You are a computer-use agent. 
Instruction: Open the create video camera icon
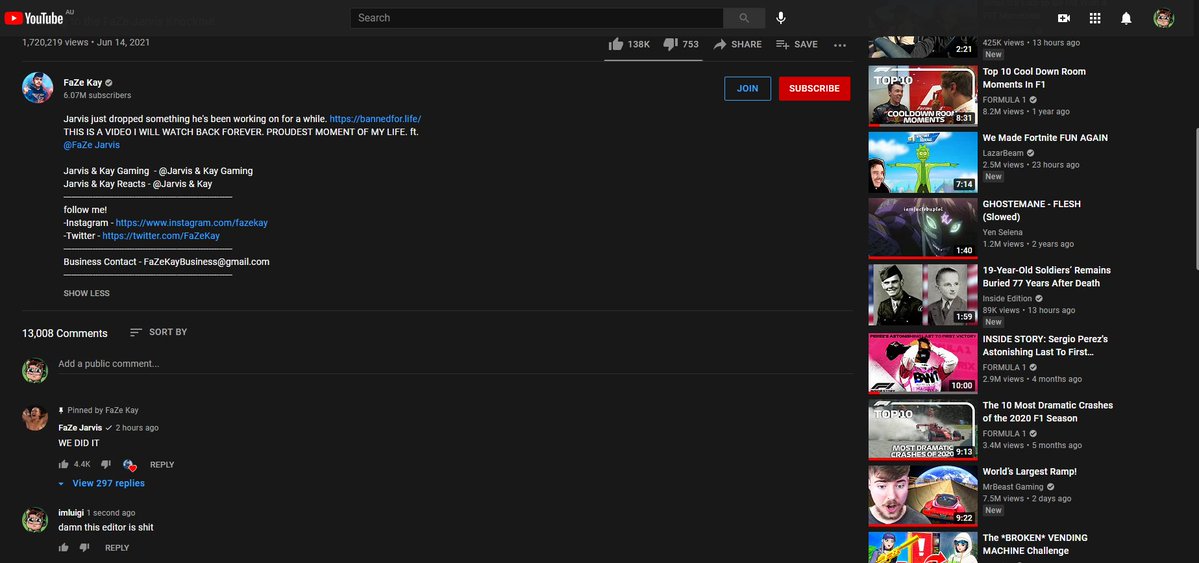1063,18
